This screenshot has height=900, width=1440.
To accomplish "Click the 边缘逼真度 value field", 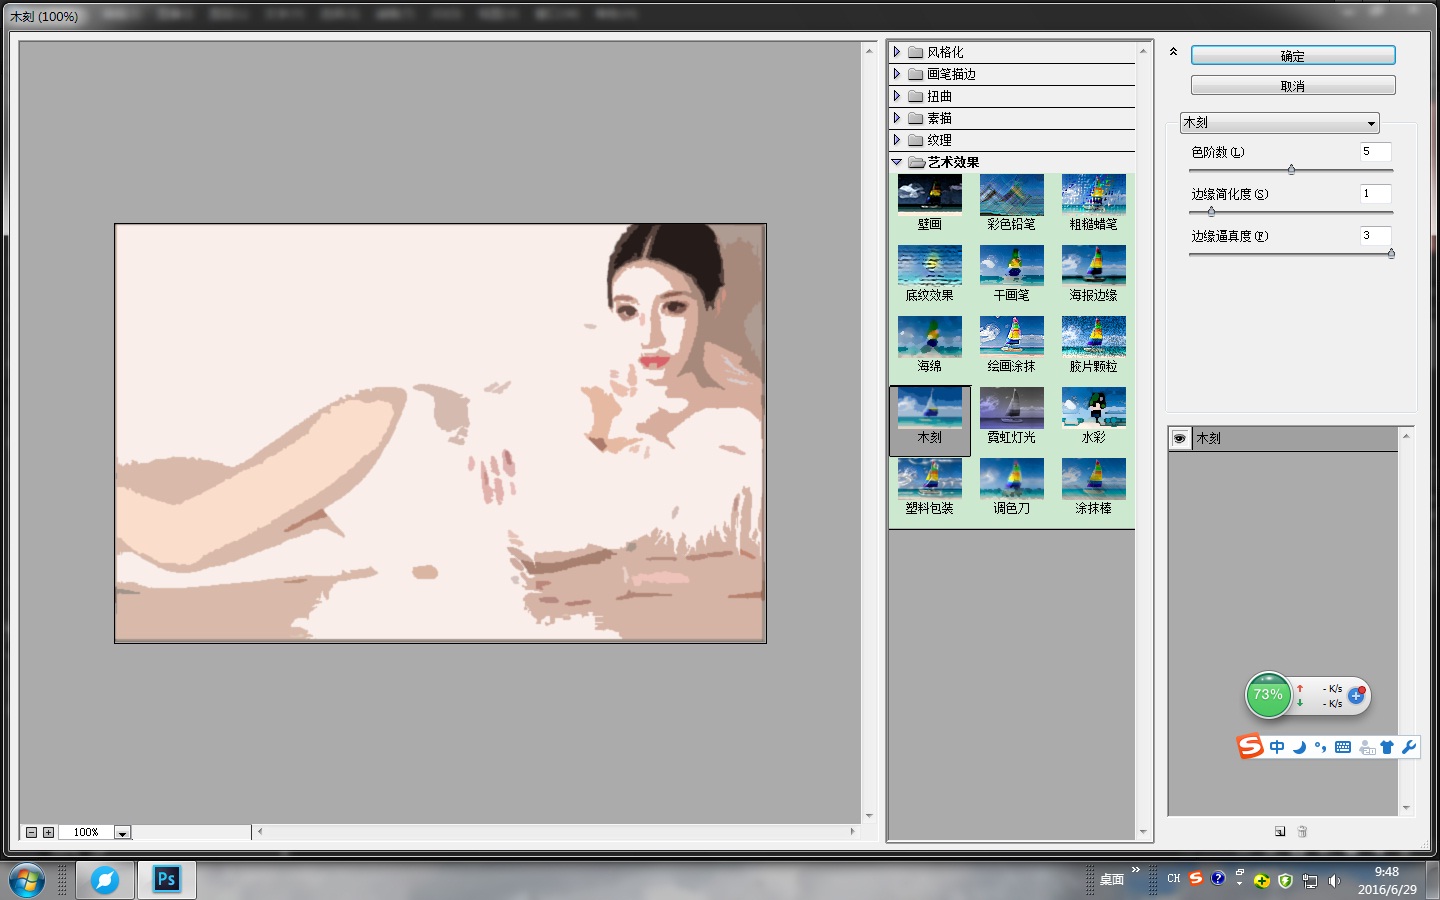I will [1375, 236].
